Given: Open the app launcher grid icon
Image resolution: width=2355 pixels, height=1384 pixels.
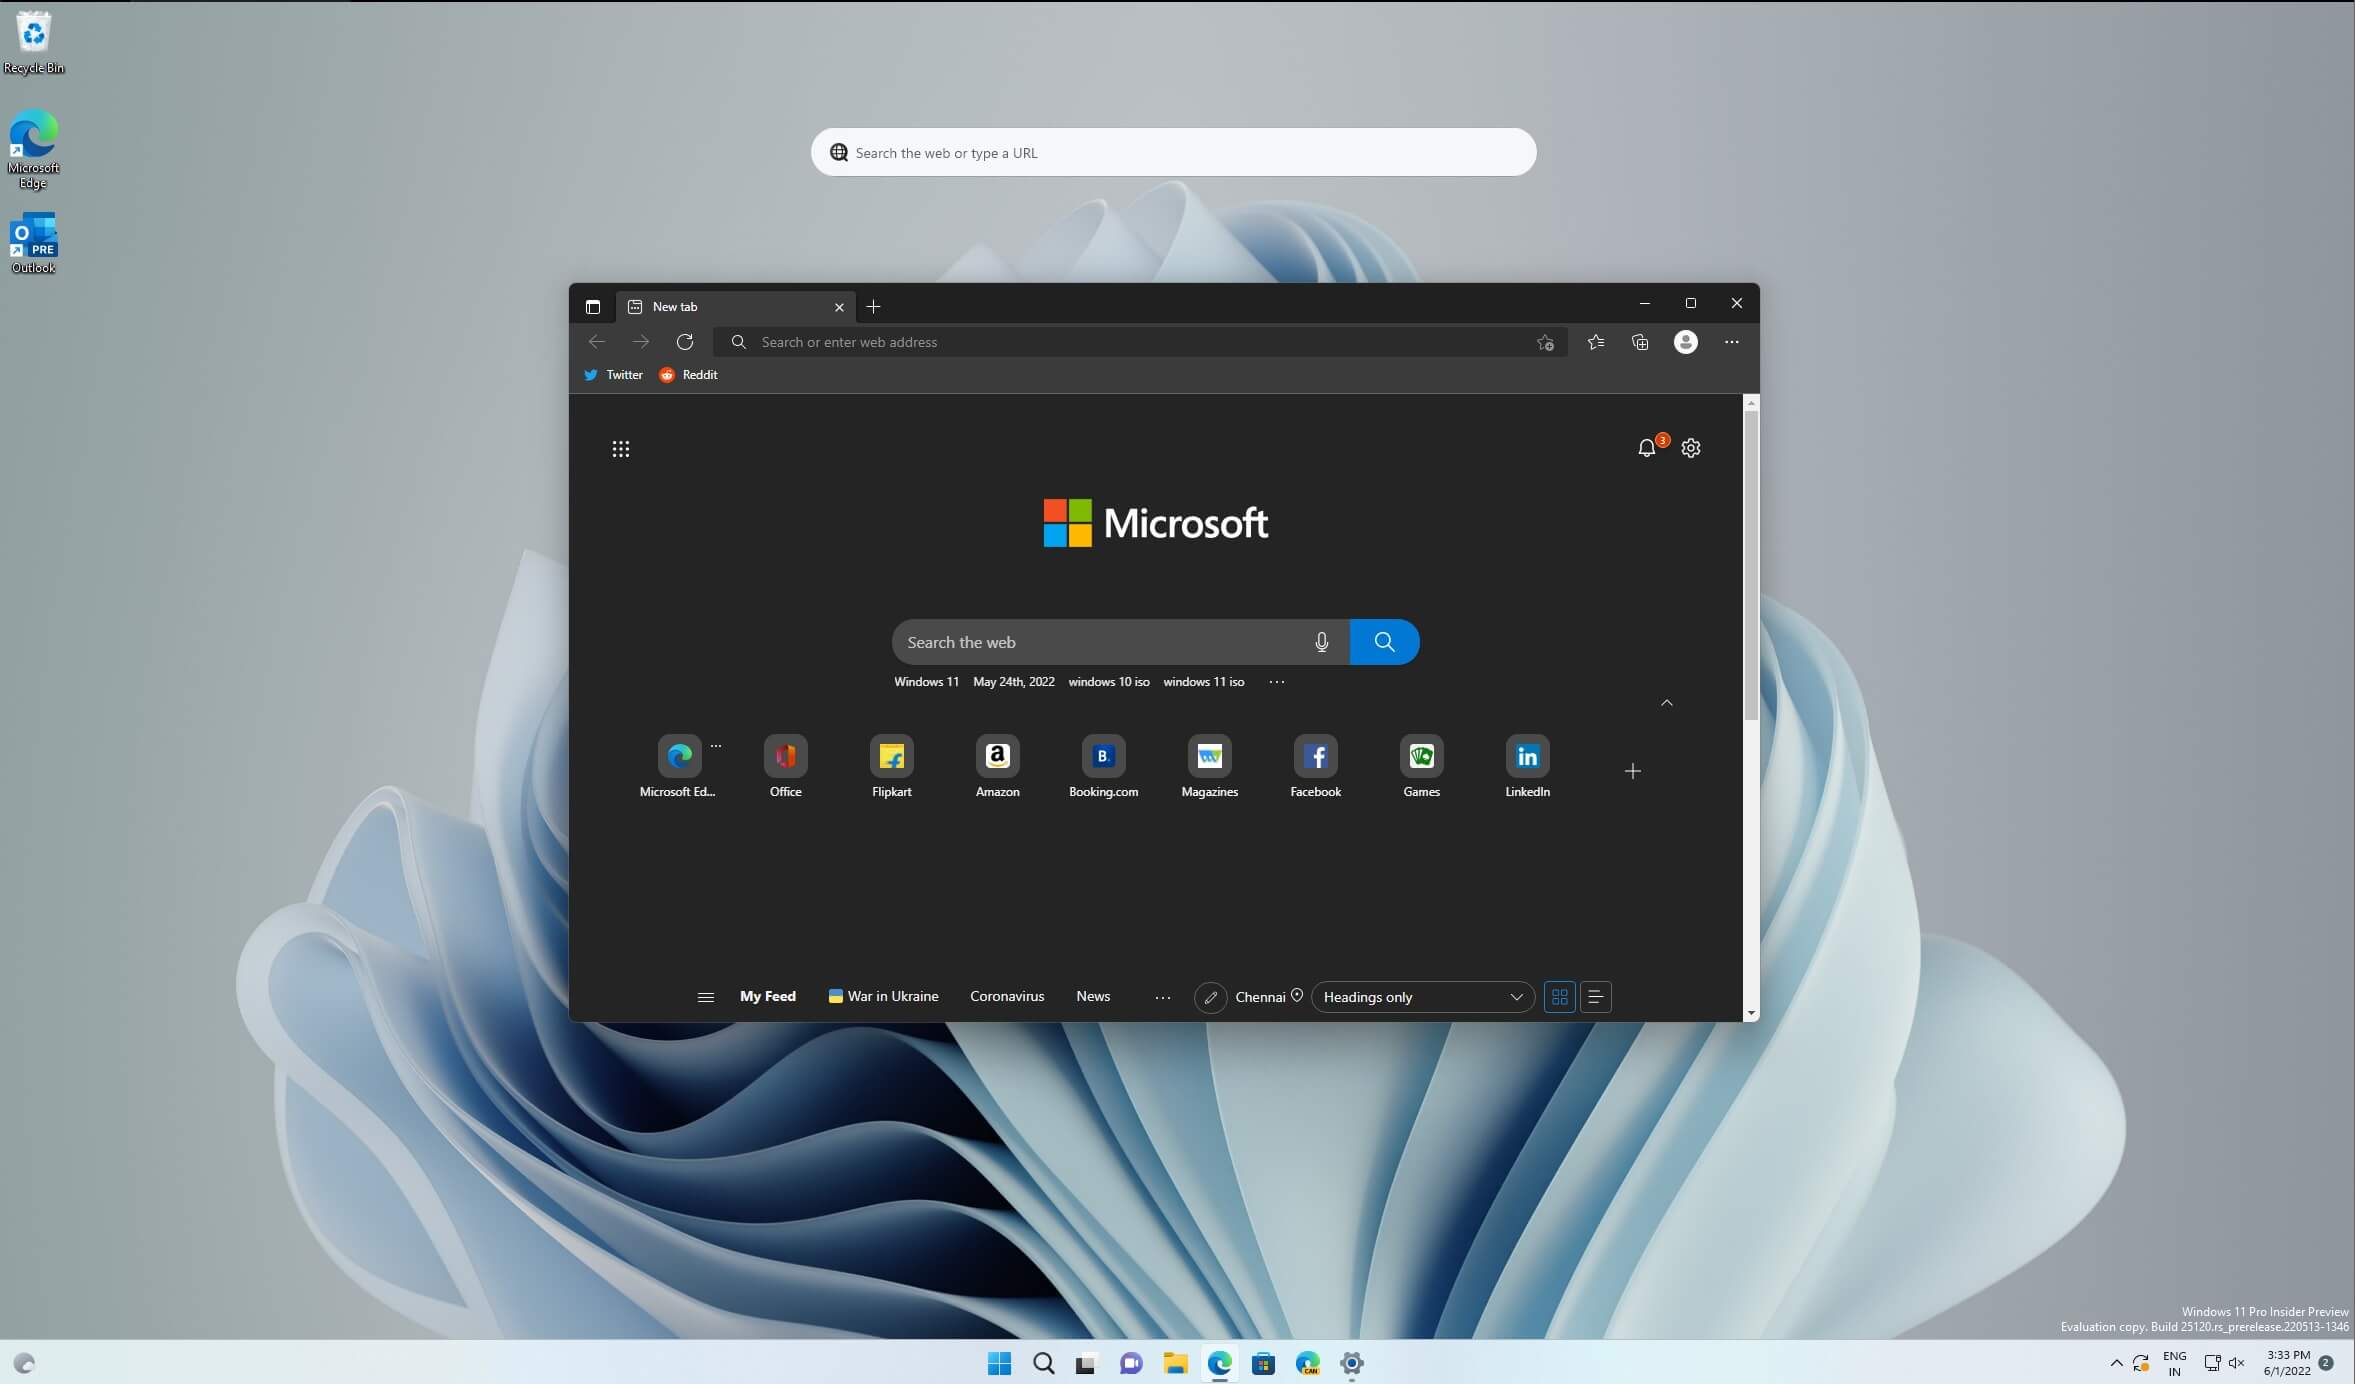Looking at the screenshot, I should (620, 448).
